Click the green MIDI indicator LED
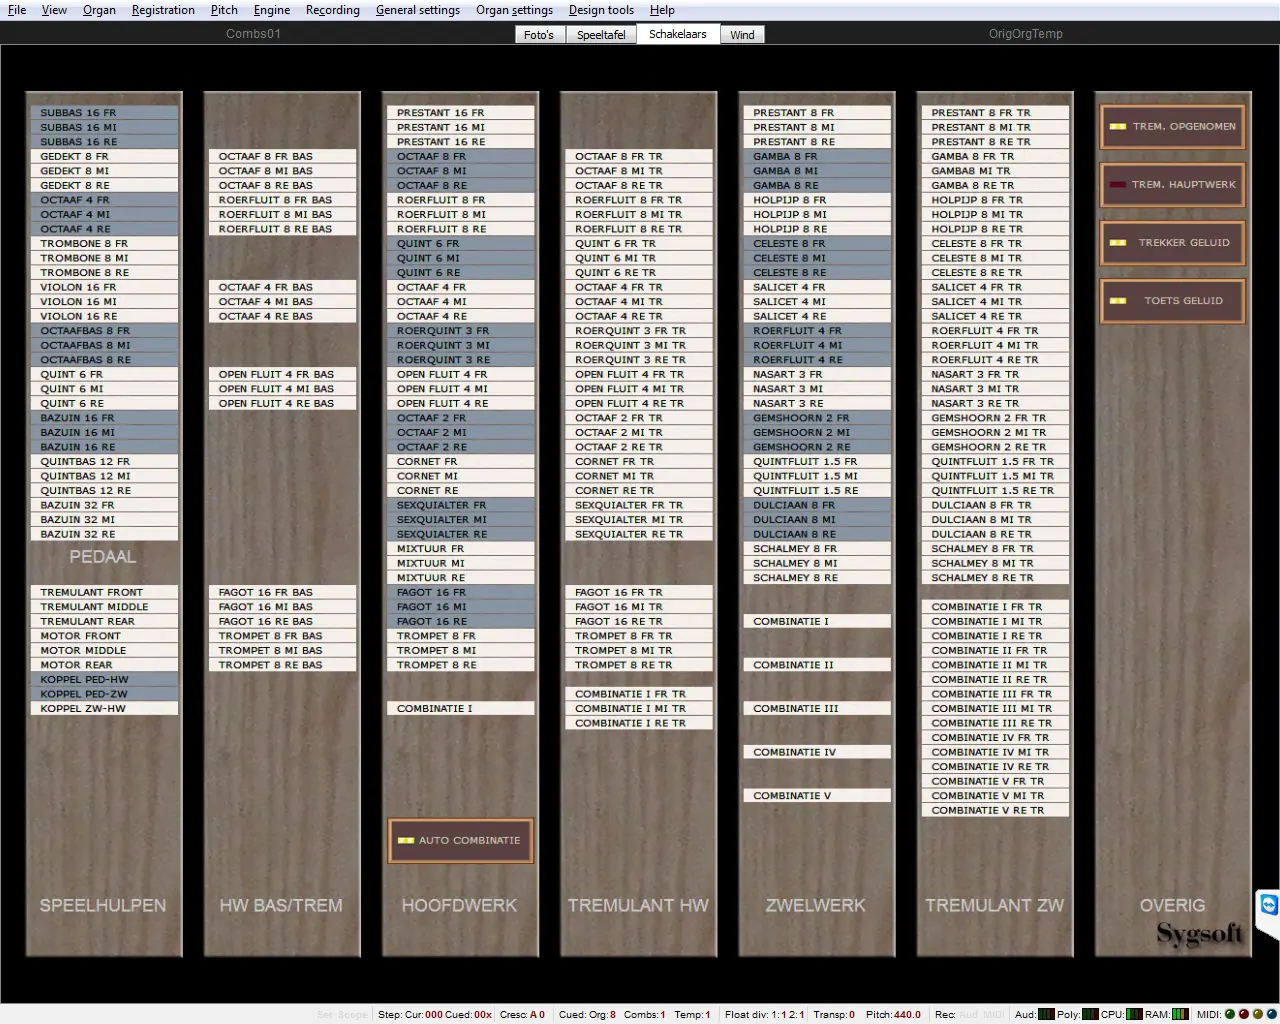The width and height of the screenshot is (1280, 1024). point(1230,1014)
